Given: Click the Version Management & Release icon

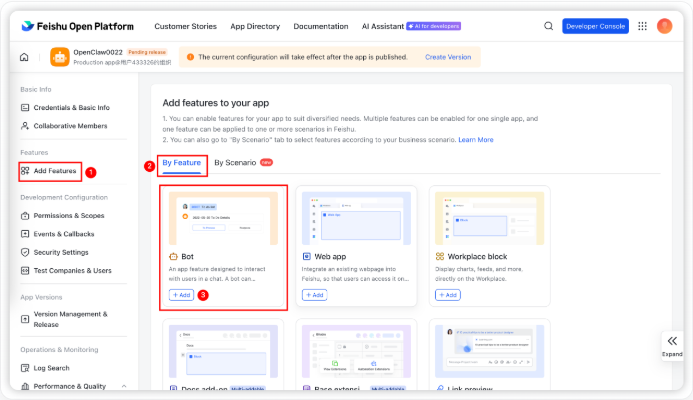Looking at the screenshot, I should (x=25, y=319).
